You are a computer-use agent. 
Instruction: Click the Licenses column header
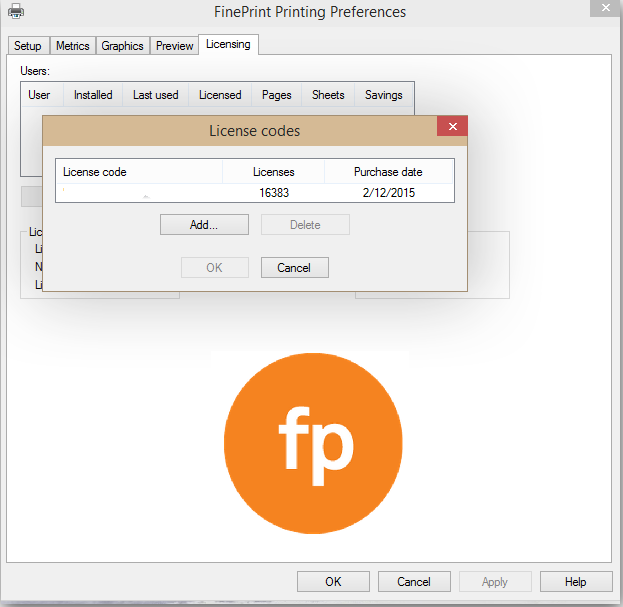pos(274,172)
